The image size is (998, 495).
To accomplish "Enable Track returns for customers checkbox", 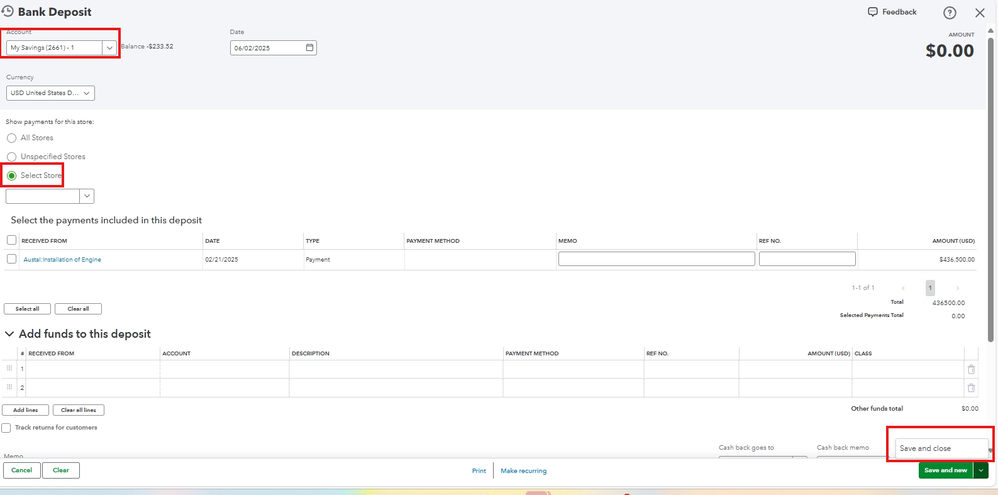I will coord(6,428).
